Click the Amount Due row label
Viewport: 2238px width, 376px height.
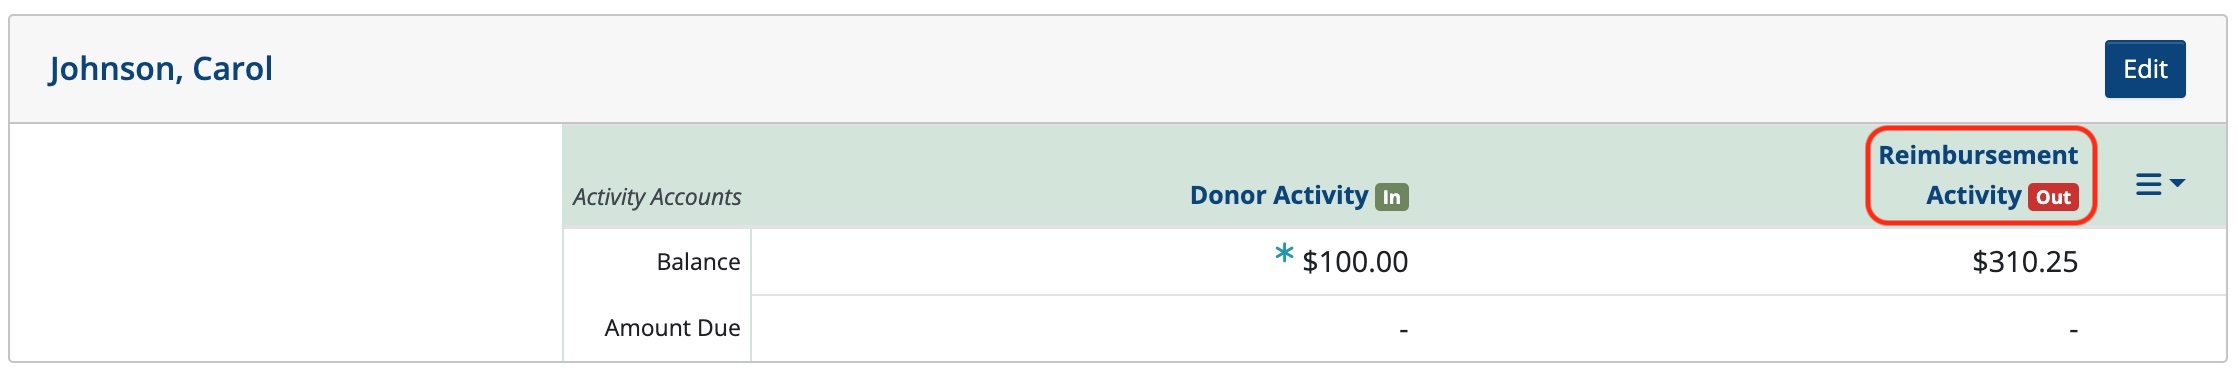(672, 328)
